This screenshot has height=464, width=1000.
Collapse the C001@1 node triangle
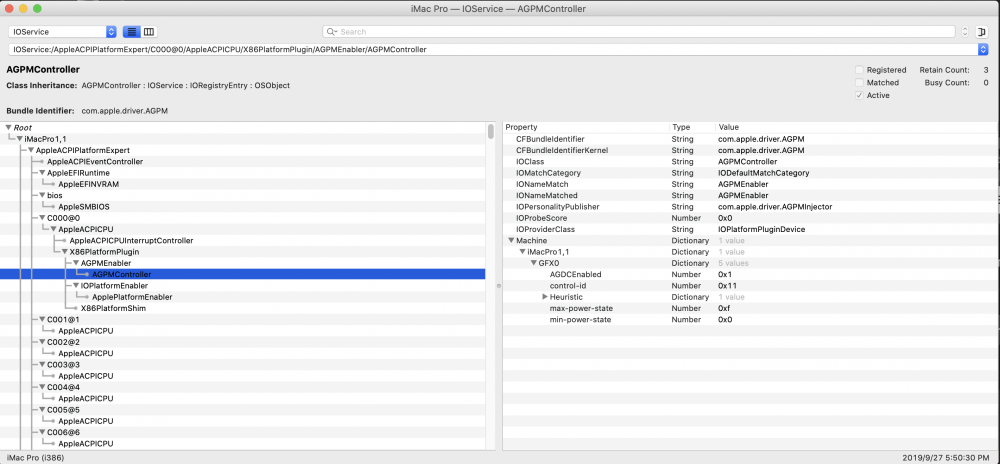coord(42,319)
